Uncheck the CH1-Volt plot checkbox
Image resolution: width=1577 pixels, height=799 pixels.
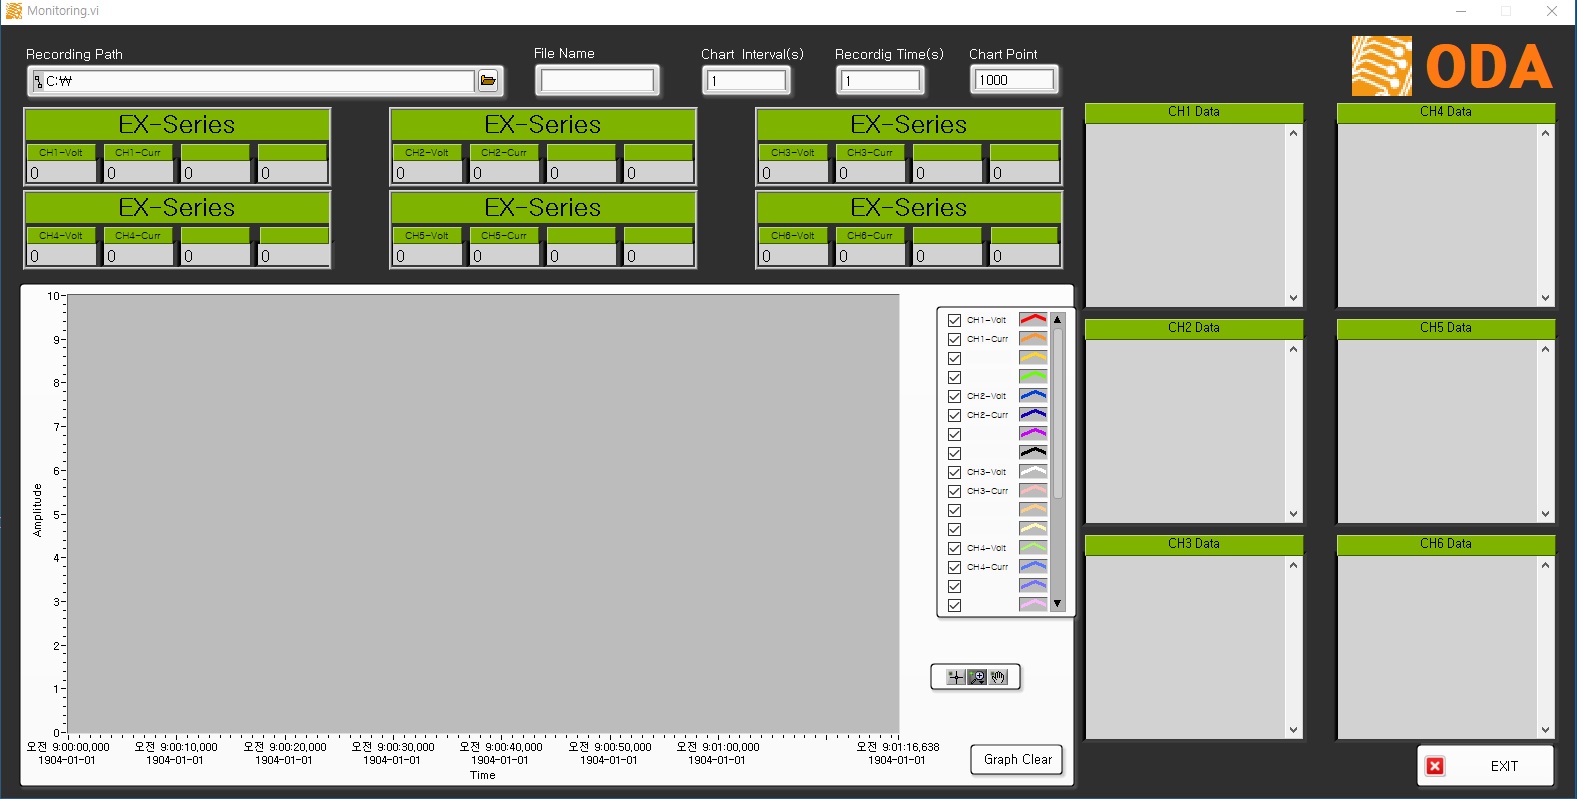pos(954,321)
